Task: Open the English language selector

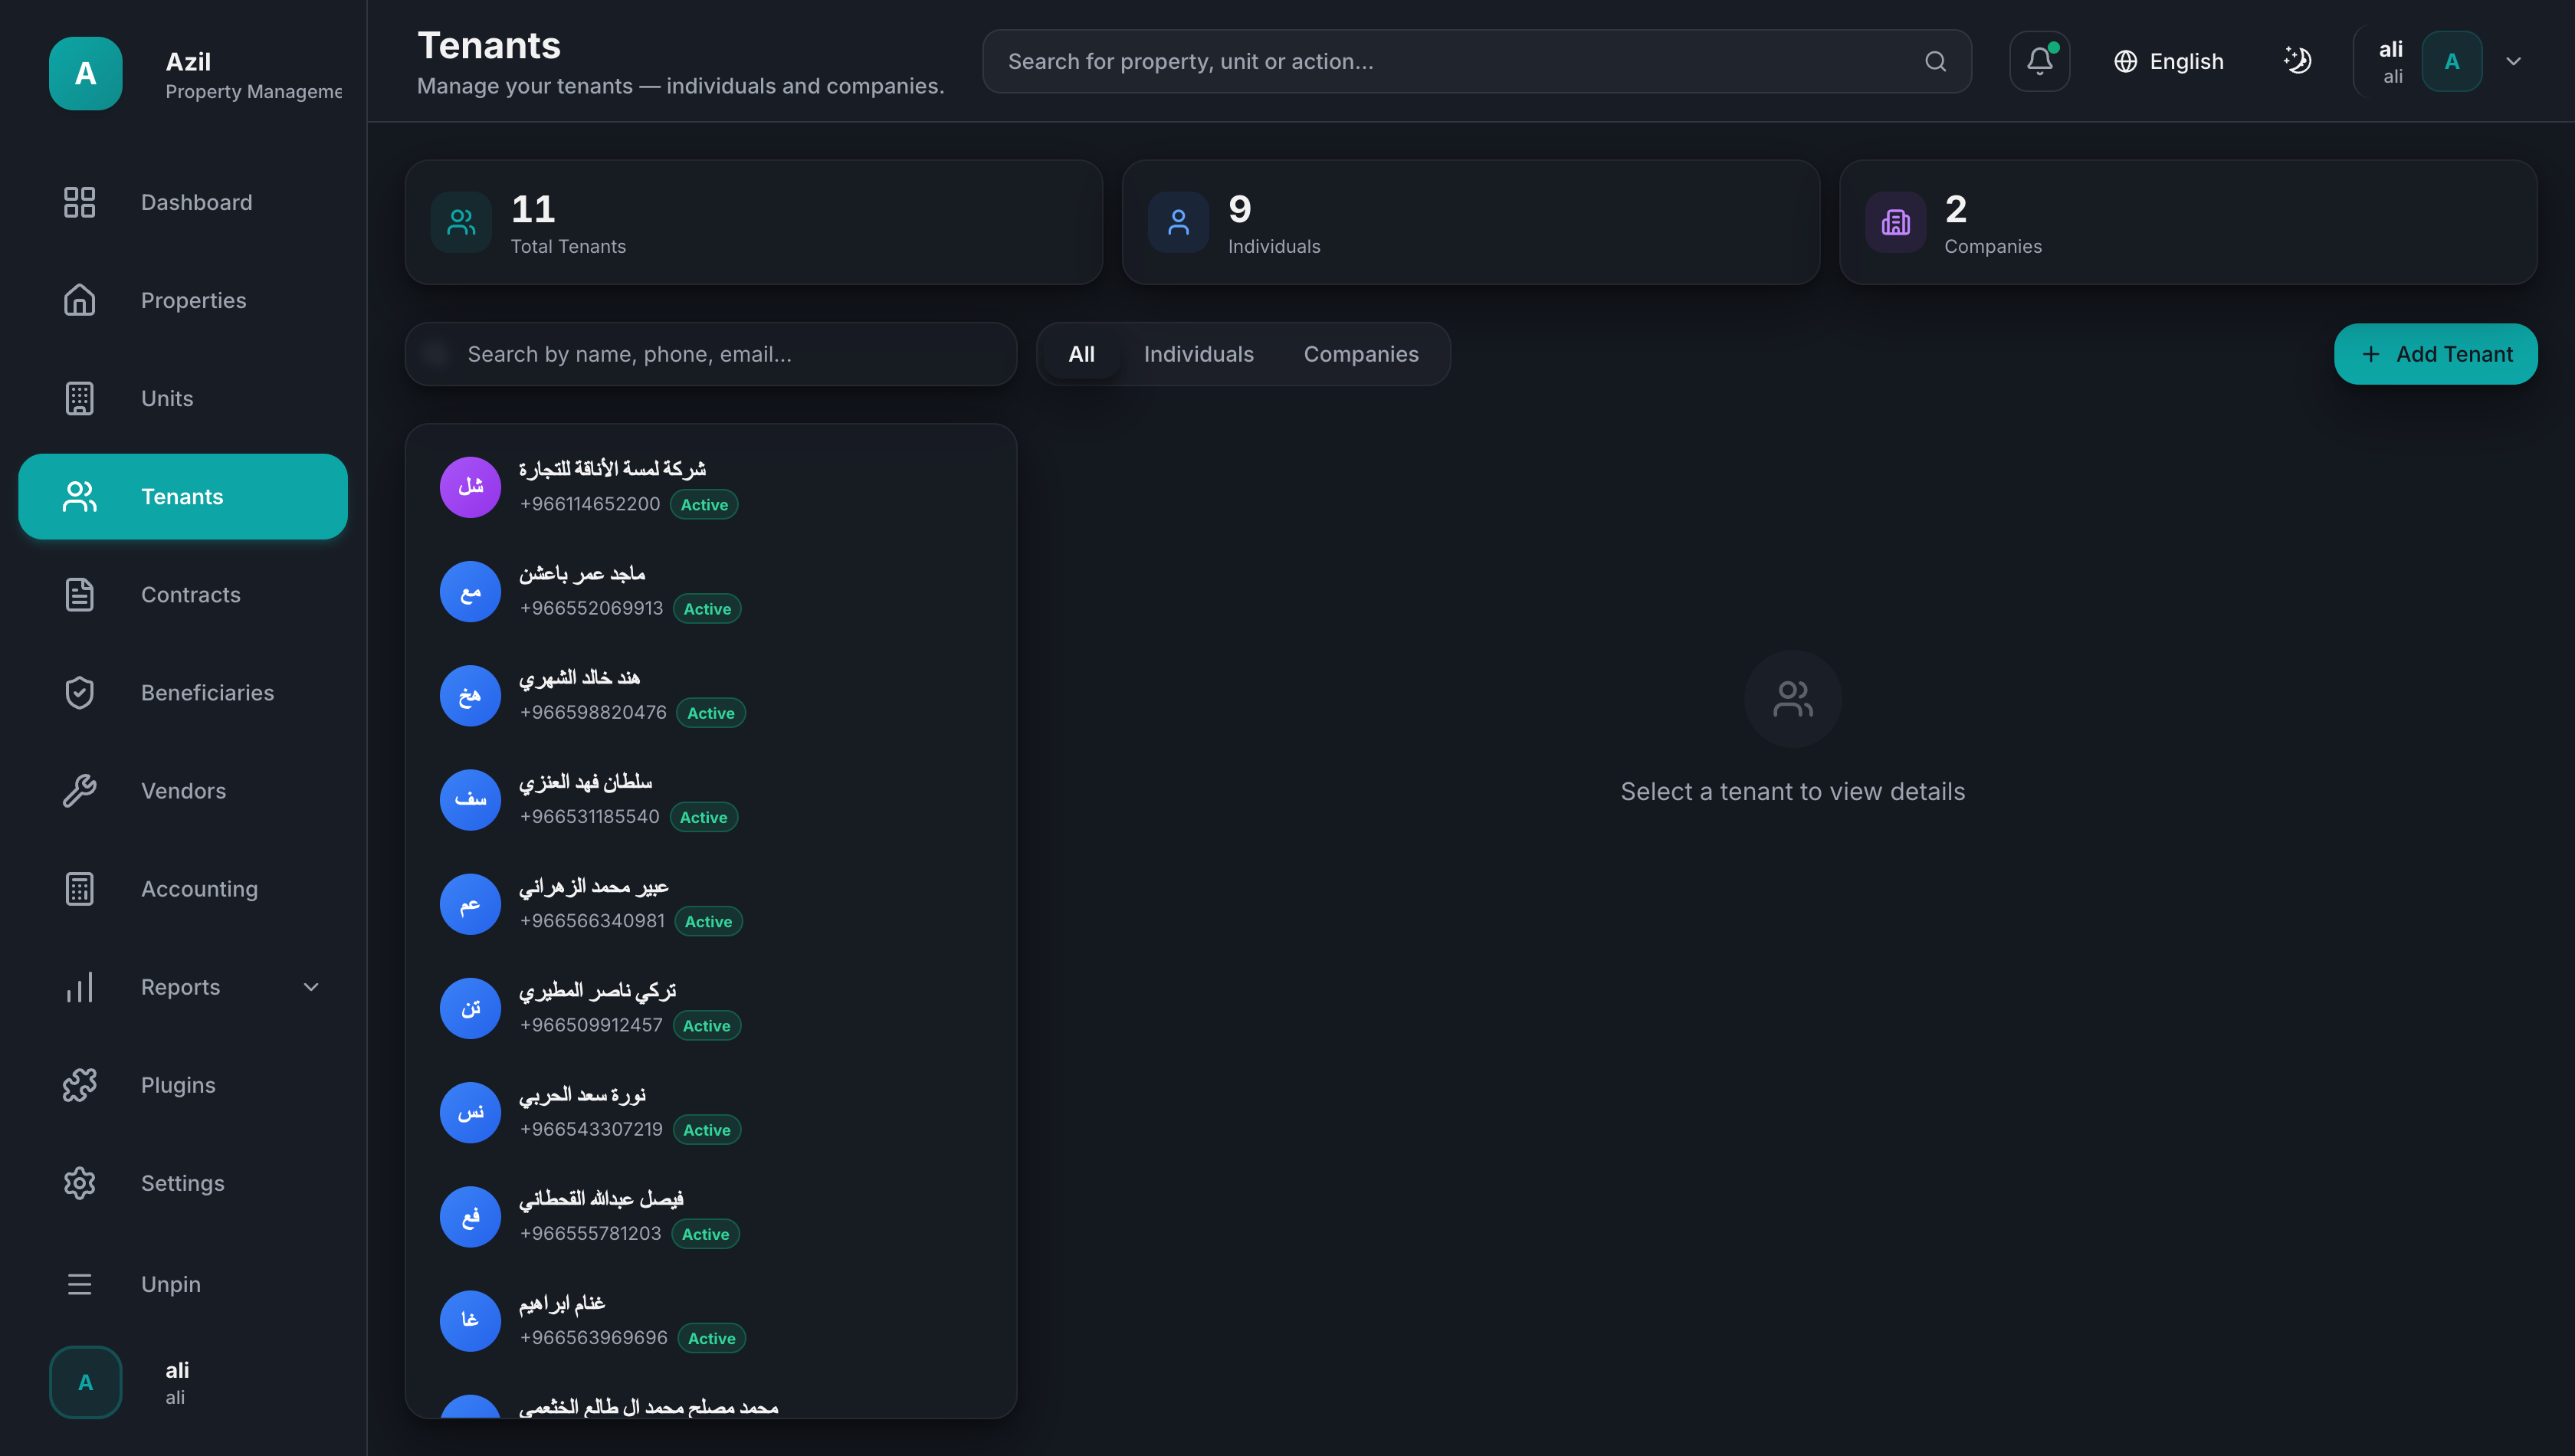Action: (x=2169, y=61)
